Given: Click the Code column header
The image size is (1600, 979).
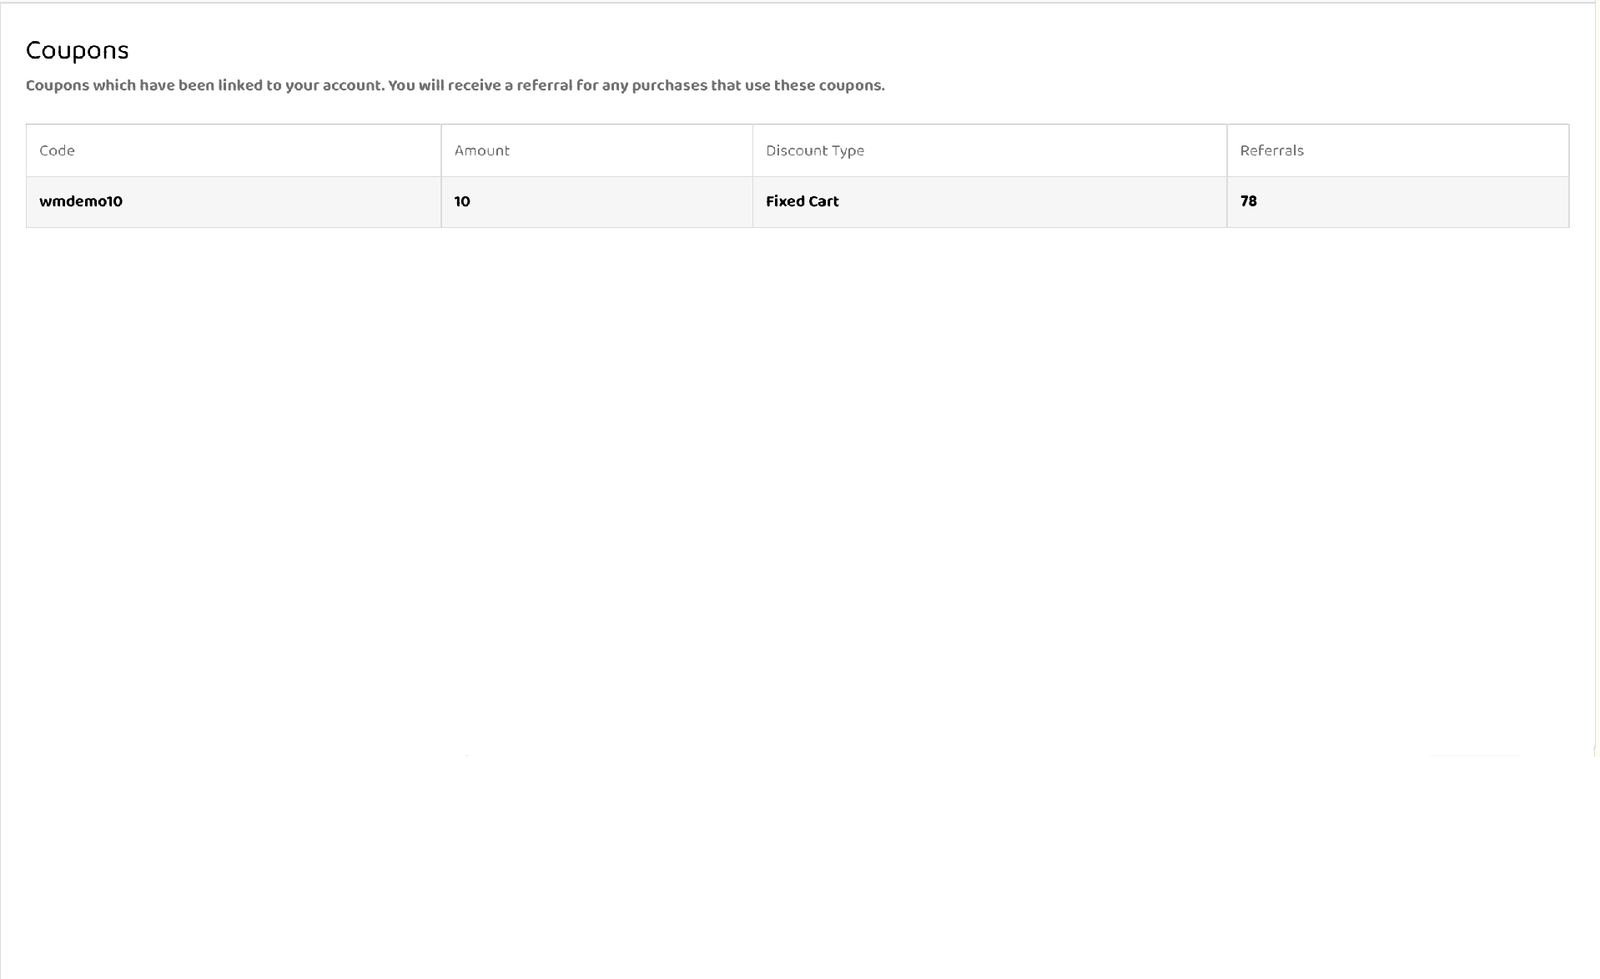Looking at the screenshot, I should (57, 151).
